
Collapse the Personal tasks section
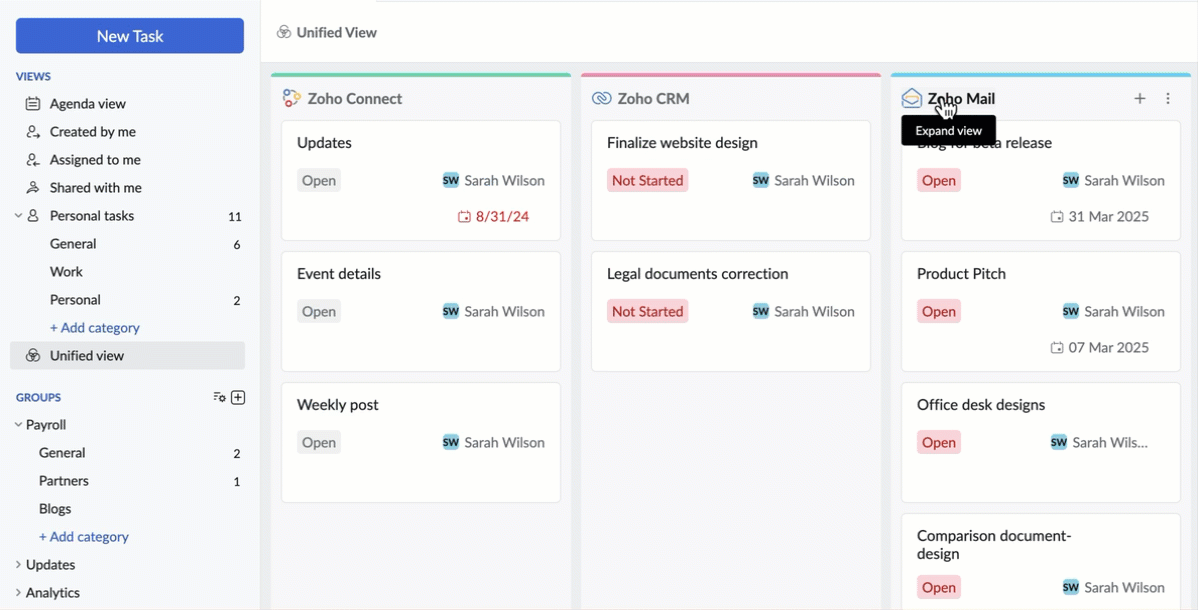[x=18, y=216]
